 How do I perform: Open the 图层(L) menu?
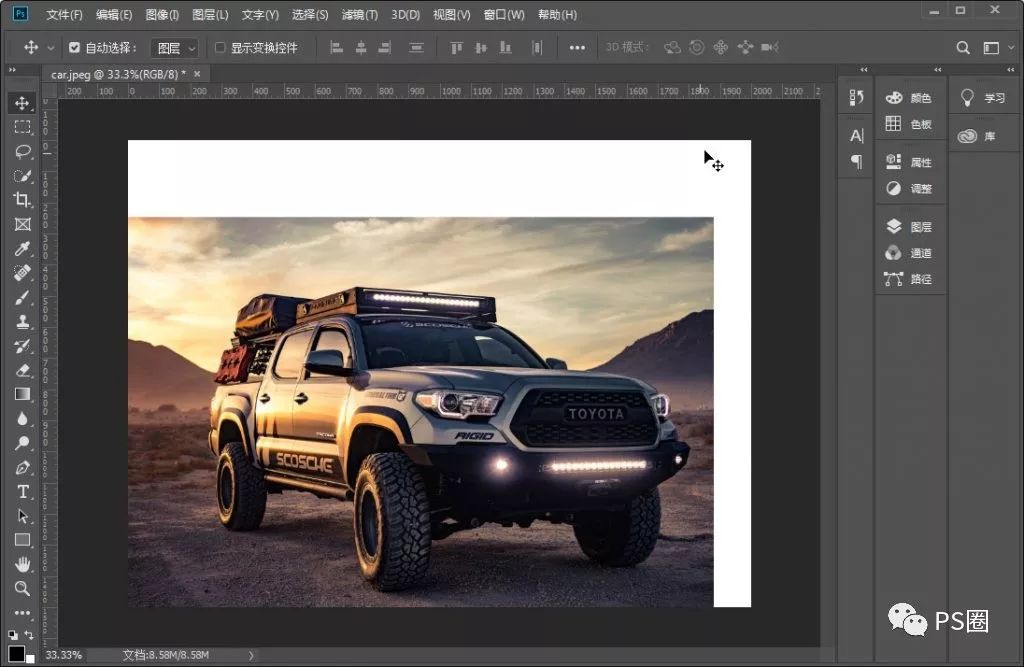210,14
